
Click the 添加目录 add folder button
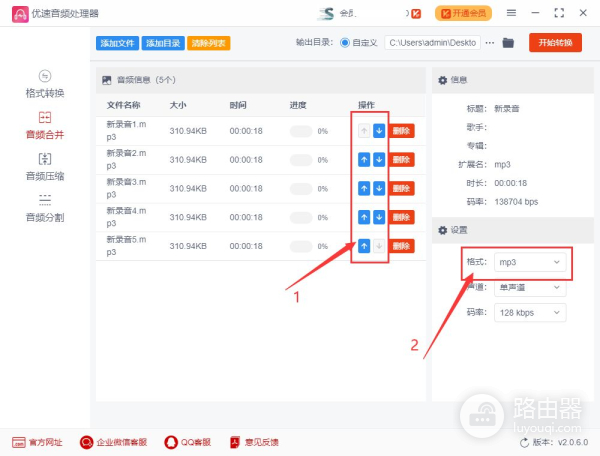tap(163, 43)
